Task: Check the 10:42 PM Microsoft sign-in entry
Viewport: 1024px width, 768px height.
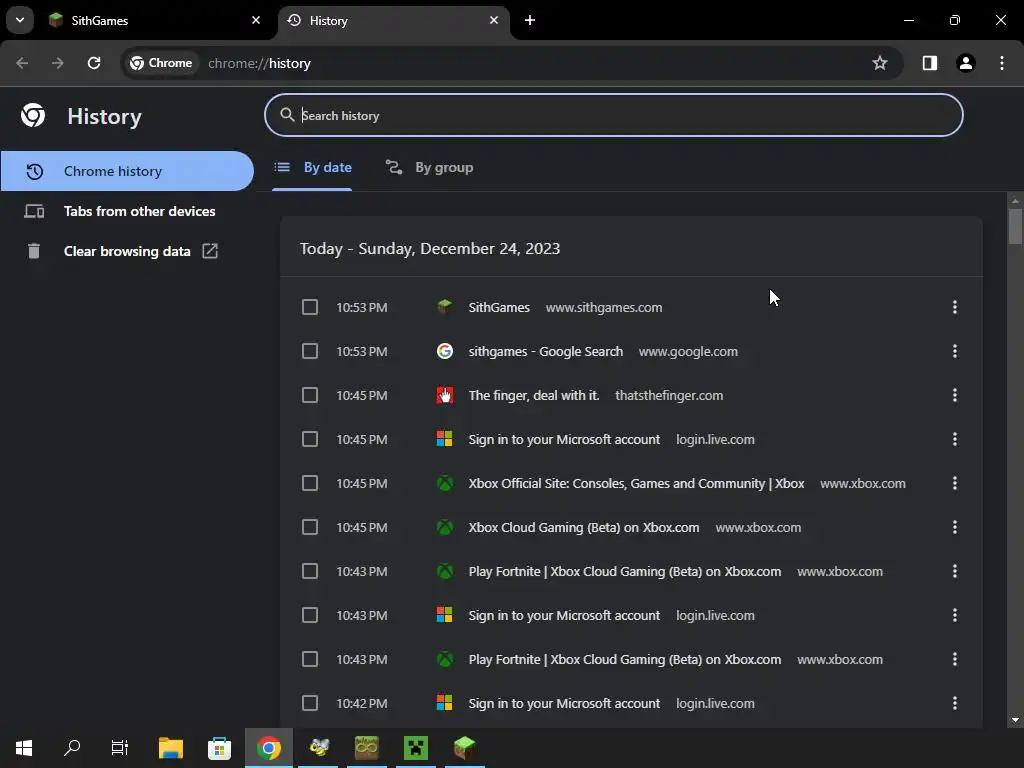Action: click(x=310, y=703)
